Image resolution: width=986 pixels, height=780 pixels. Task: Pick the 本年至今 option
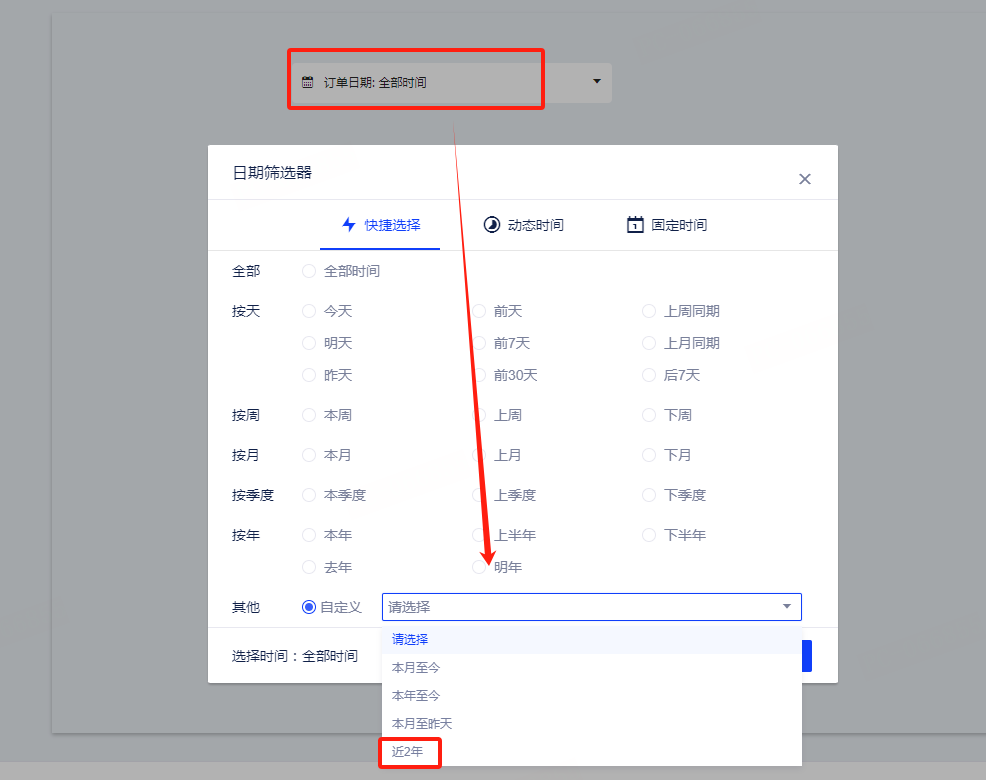point(416,696)
